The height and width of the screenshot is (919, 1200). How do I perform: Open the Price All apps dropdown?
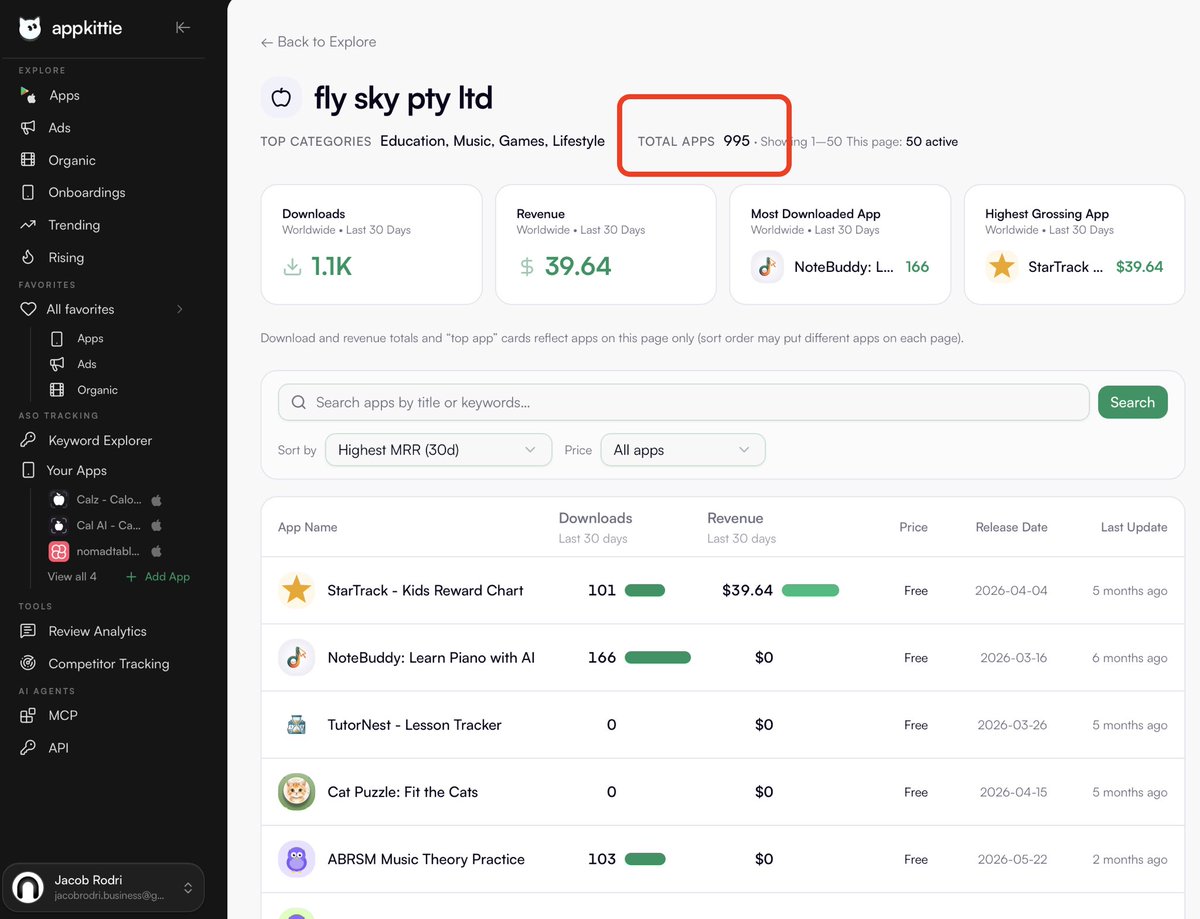click(x=683, y=450)
